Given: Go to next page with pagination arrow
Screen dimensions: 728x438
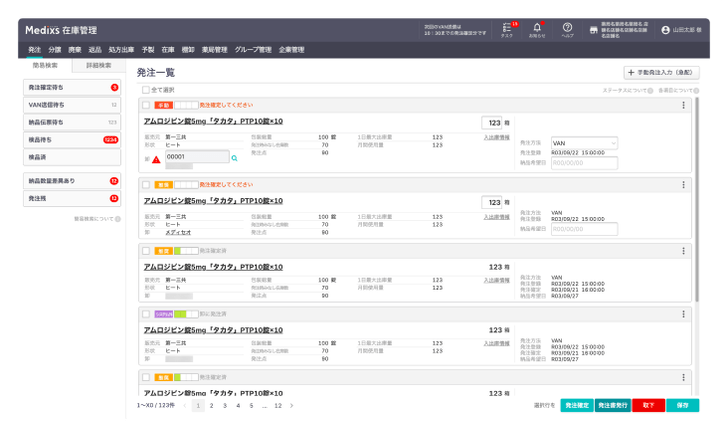Looking at the screenshot, I should (292, 405).
